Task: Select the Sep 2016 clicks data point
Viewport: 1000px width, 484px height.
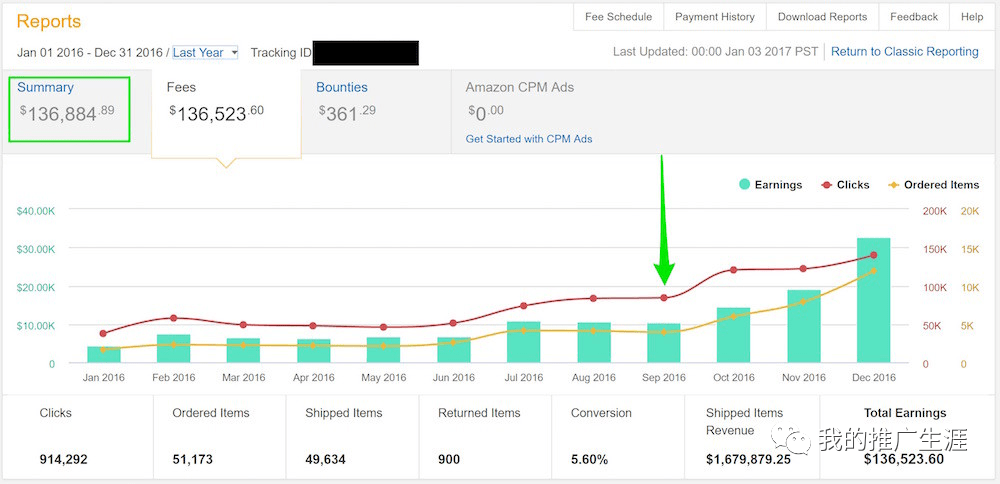Action: coord(663,297)
